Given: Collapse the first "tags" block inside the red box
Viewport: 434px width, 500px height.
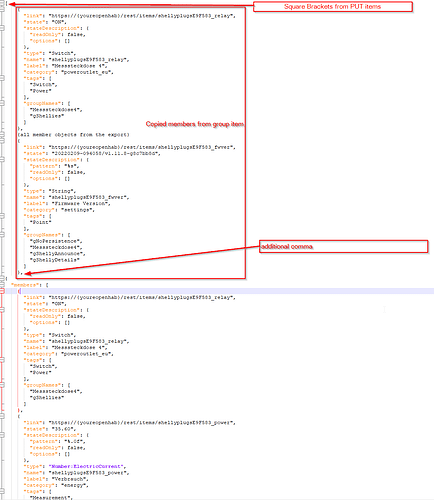Looking at the screenshot, I should click(x=2, y=78).
